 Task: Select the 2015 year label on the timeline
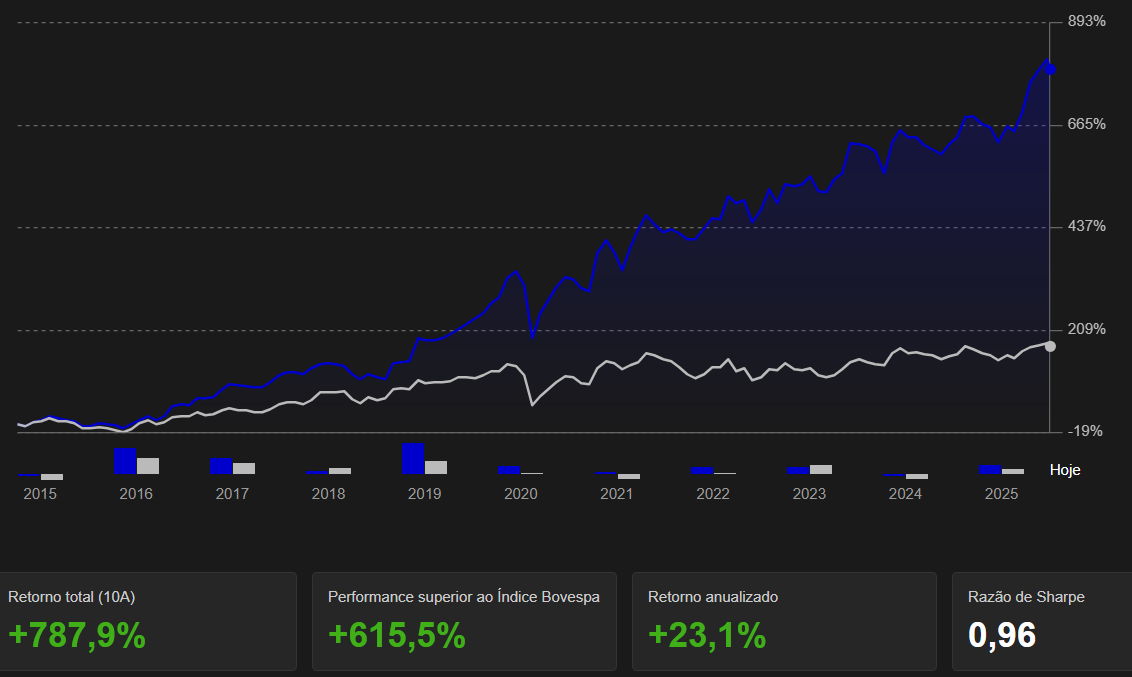coord(40,494)
